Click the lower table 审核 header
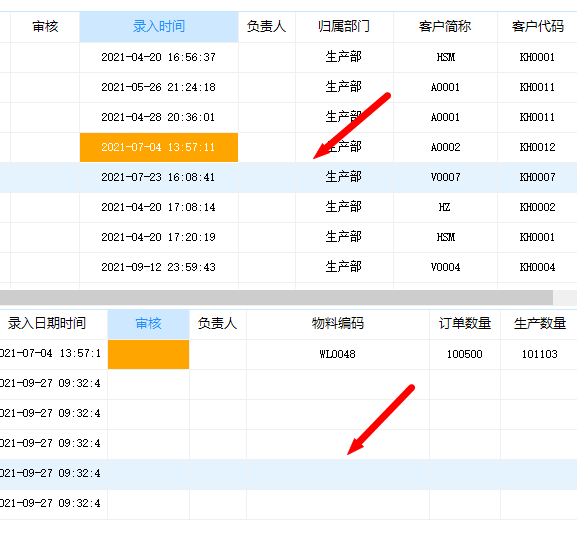Viewport: 577px width, 549px height. pos(149,324)
